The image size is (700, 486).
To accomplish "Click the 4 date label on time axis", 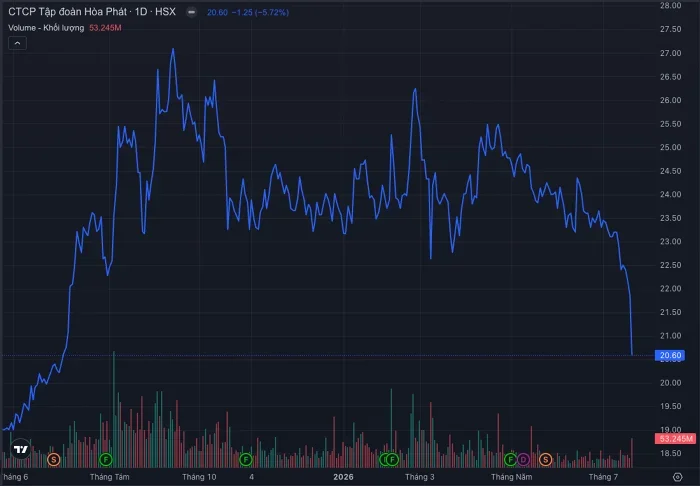I will point(252,477).
